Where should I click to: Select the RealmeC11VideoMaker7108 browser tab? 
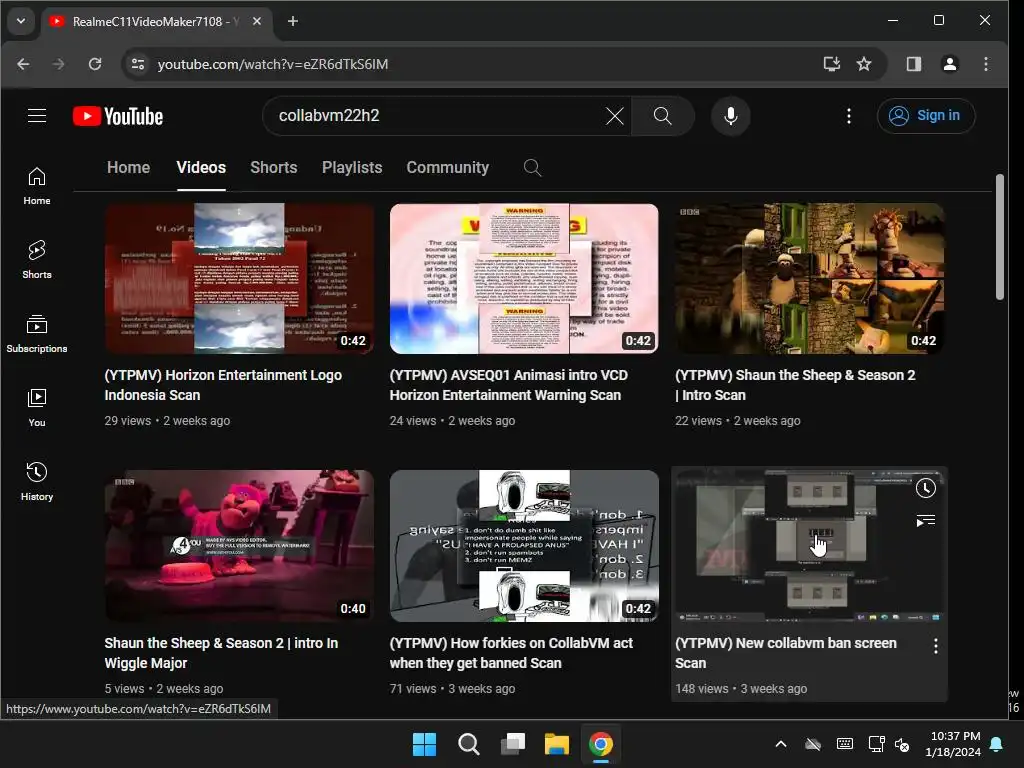(155, 22)
